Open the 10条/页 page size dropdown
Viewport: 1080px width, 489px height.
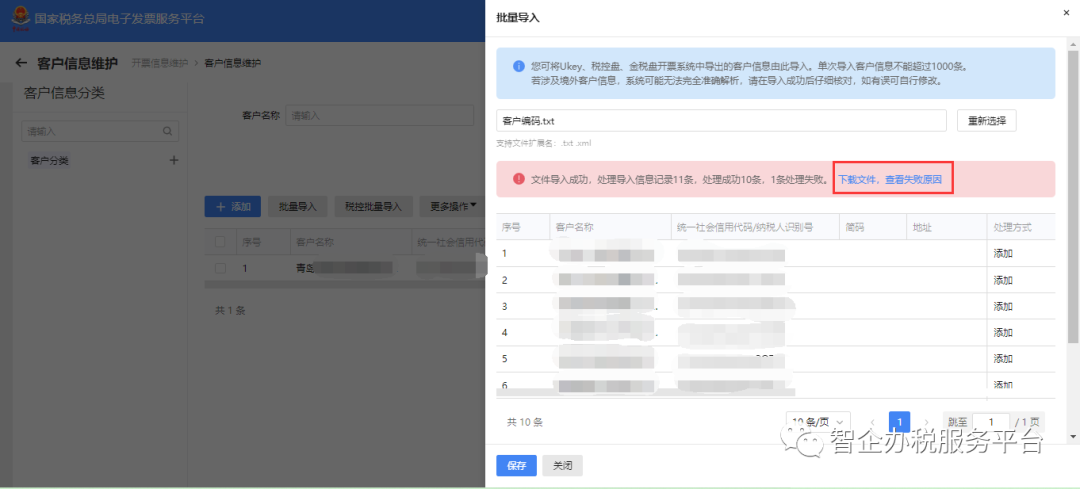pos(818,422)
